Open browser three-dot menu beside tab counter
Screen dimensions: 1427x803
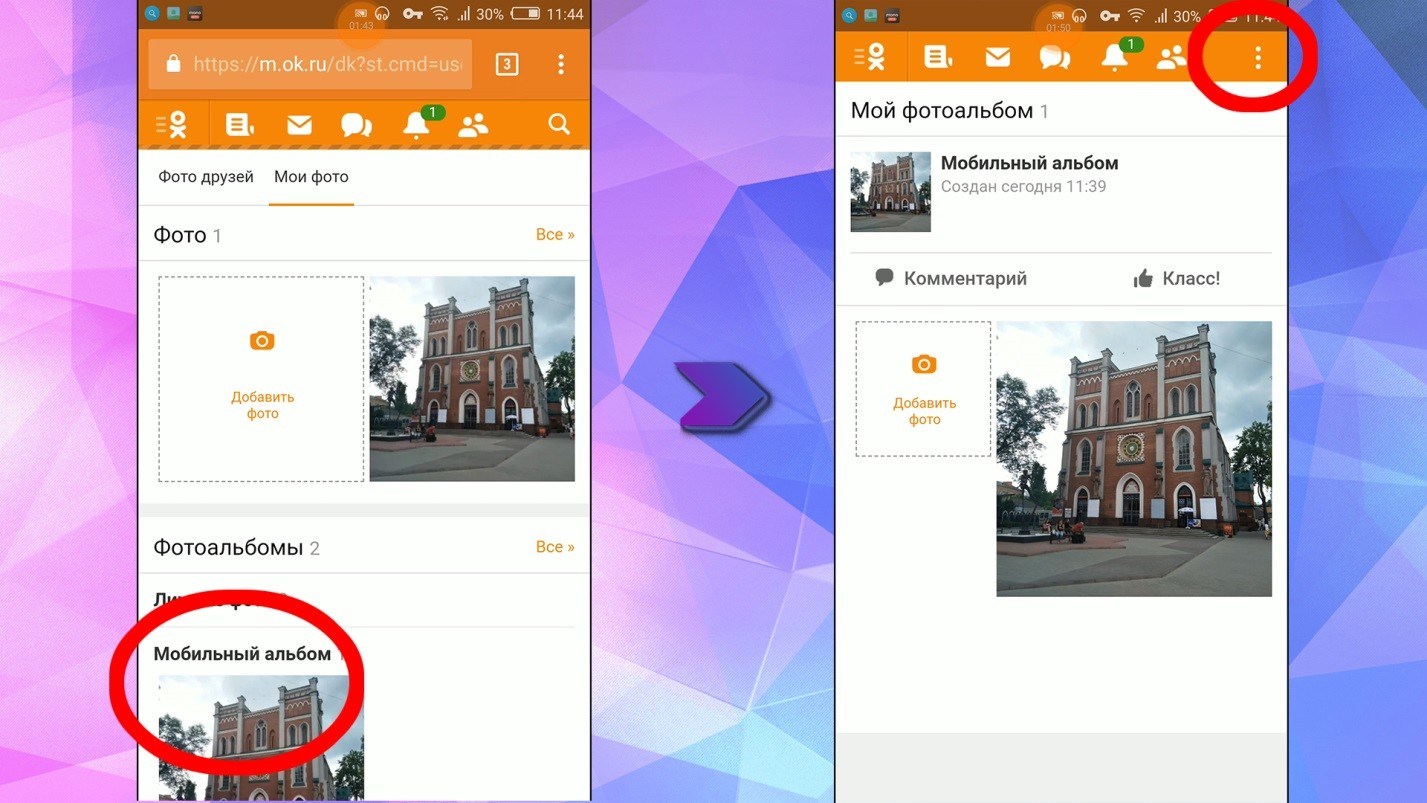561,65
